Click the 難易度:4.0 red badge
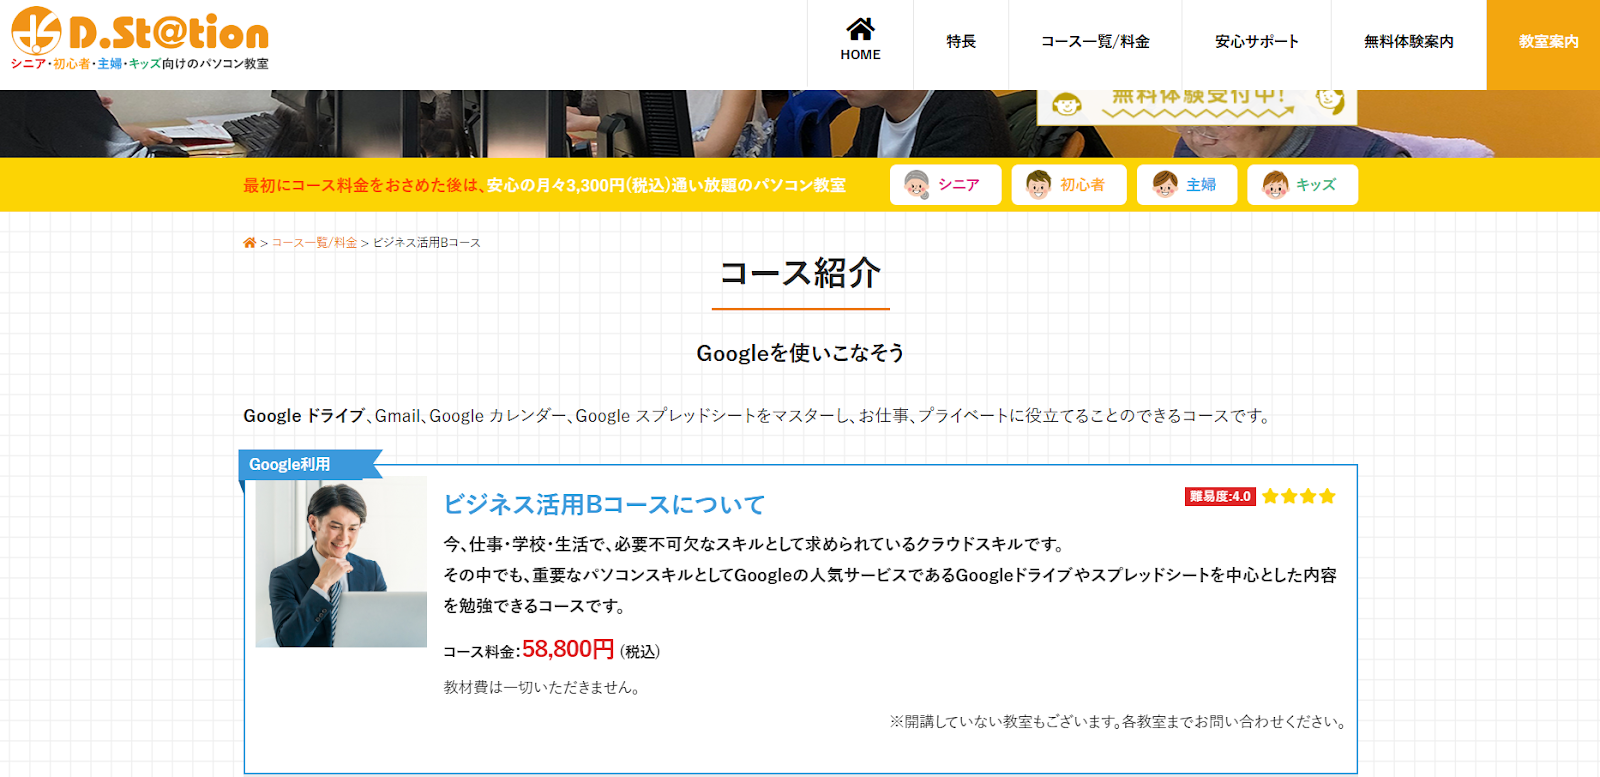This screenshot has width=1600, height=777. [1220, 496]
